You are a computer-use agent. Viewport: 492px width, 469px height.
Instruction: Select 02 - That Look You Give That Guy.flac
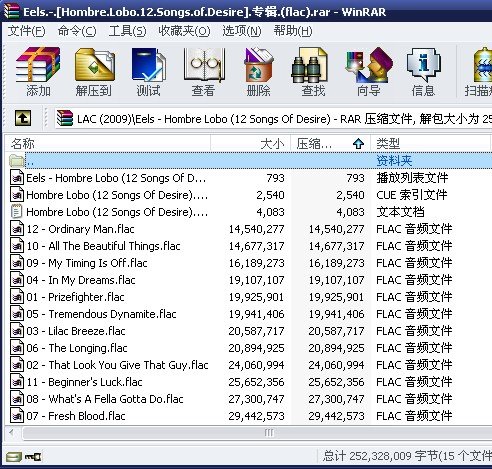117,365
